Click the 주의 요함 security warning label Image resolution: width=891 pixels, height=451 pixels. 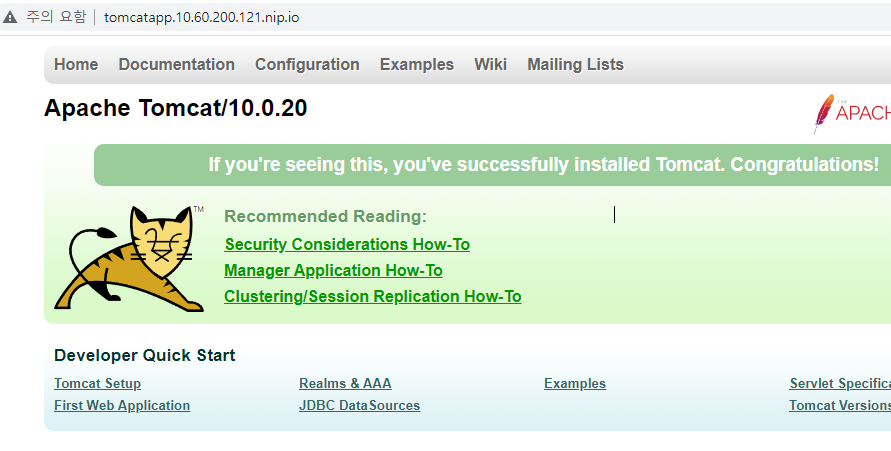[56, 17]
